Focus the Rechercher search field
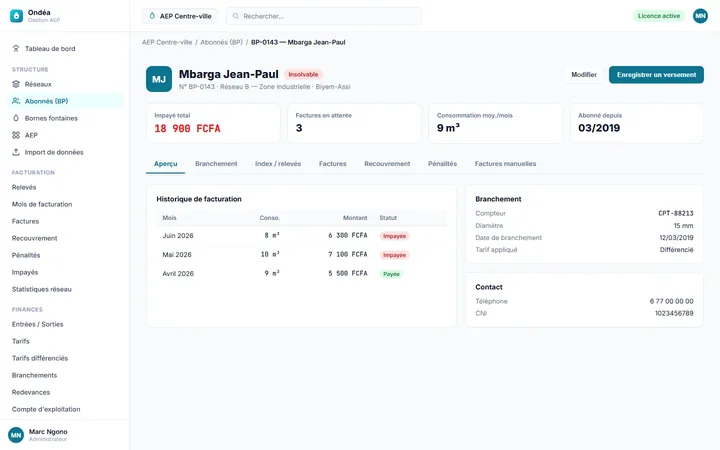720x450 pixels. (x=324, y=16)
